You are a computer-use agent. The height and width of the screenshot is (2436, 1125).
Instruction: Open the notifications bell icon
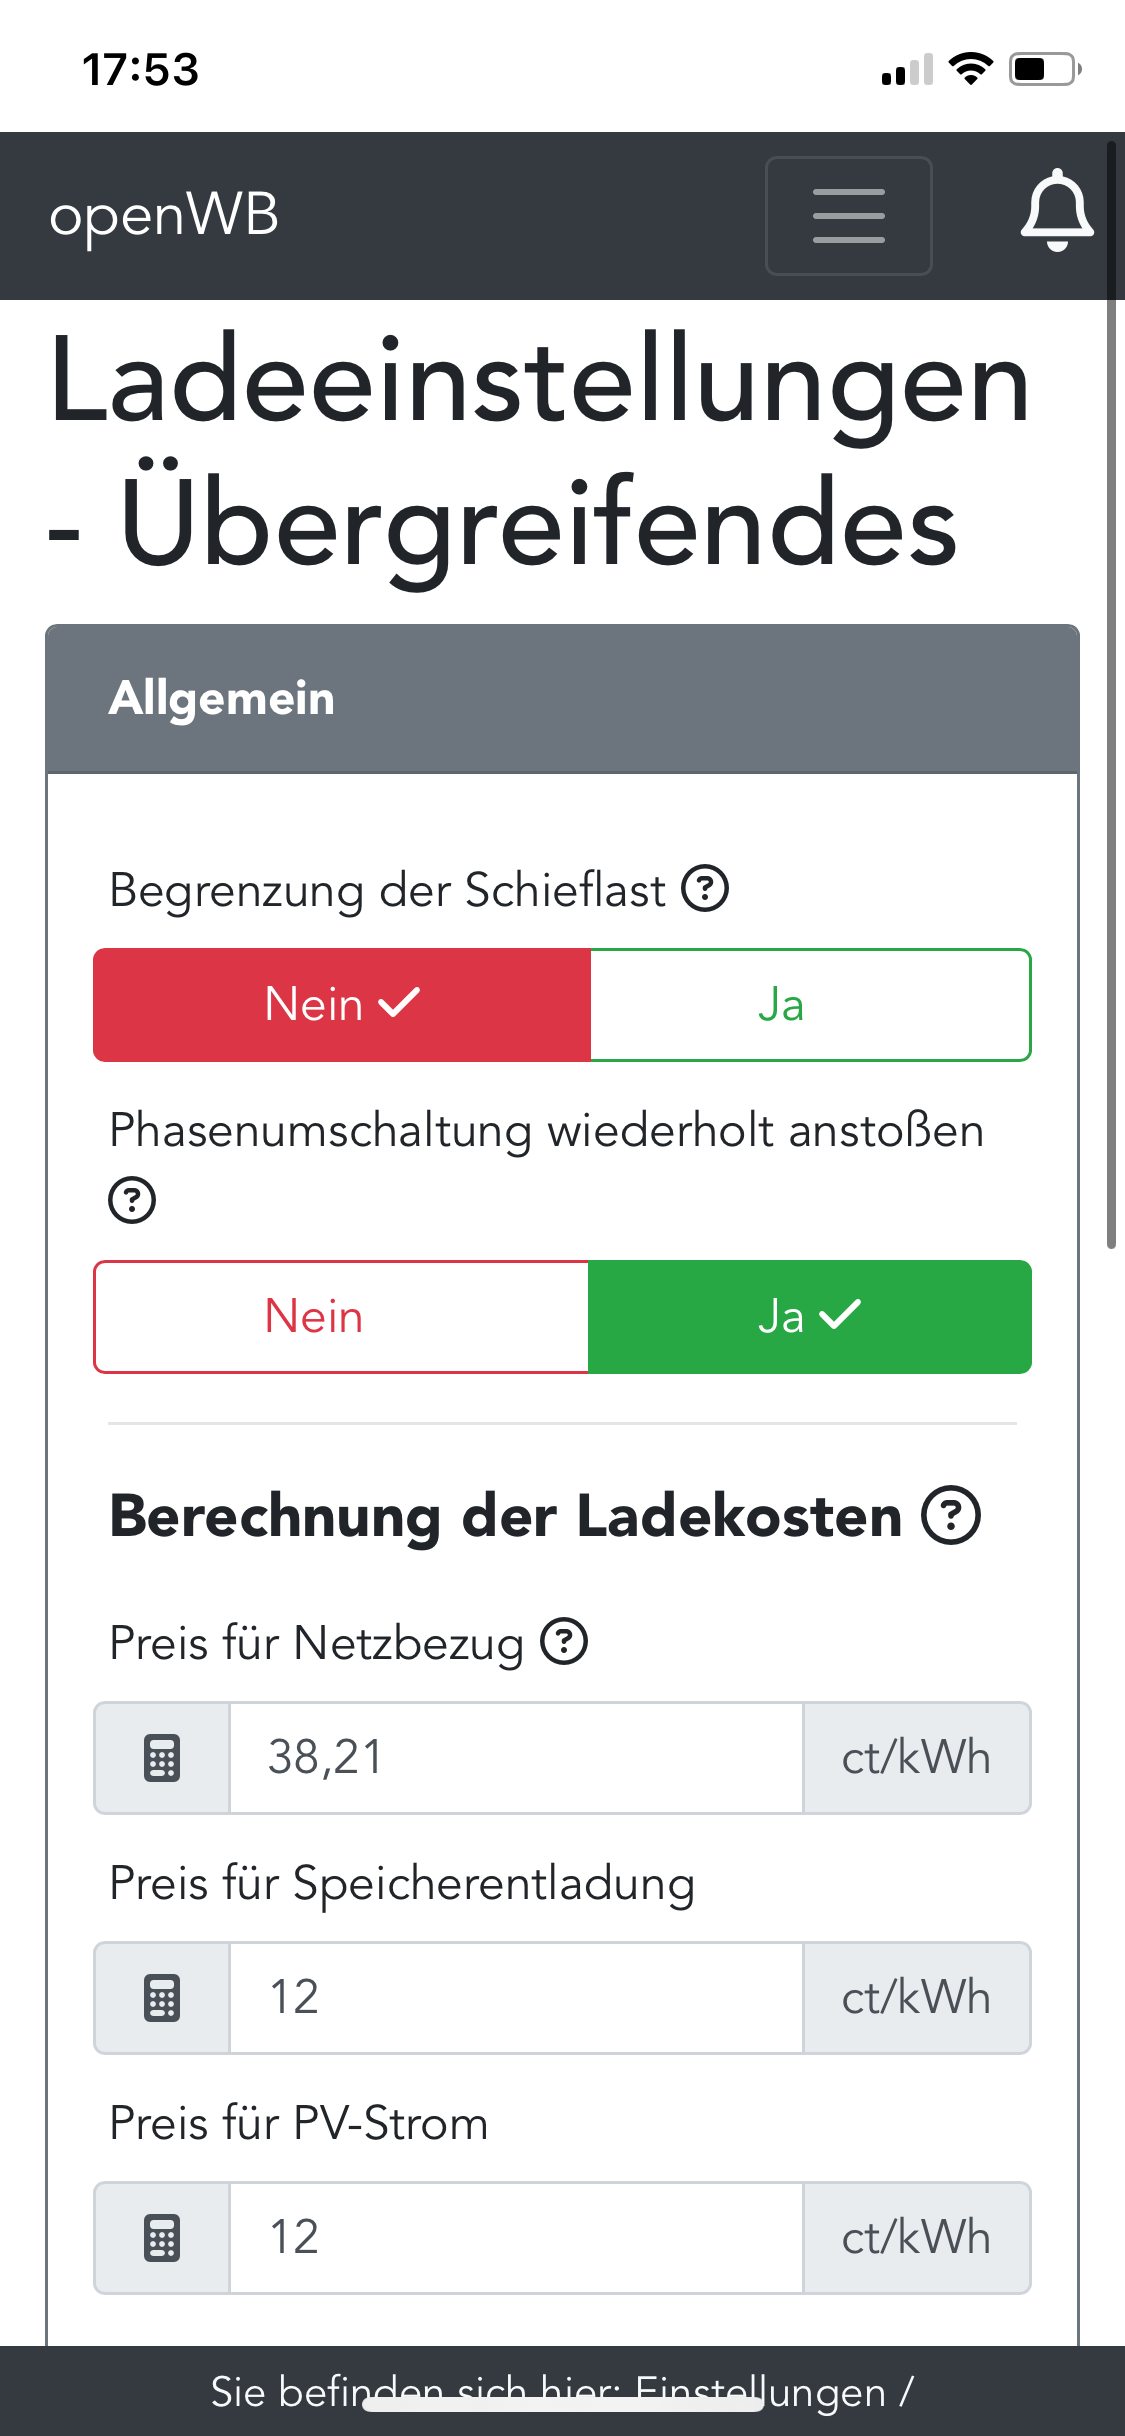1056,212
